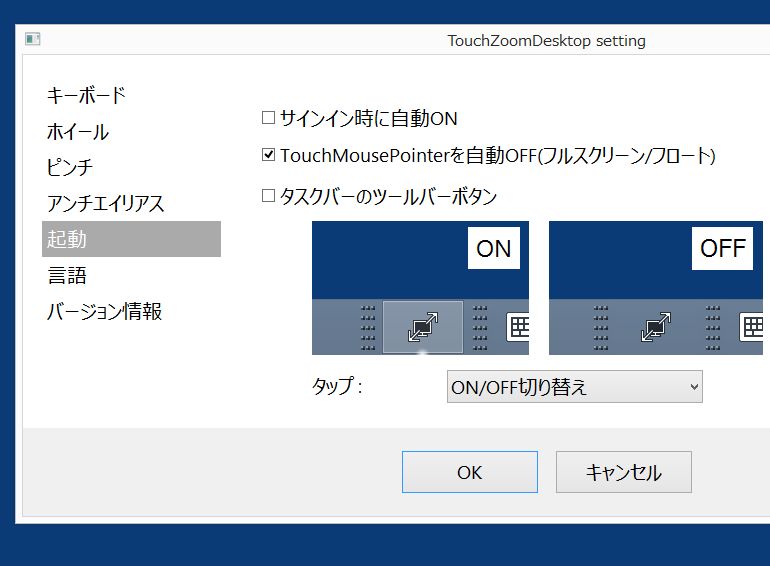770x566 pixels.
Task: Show the バージョン情報 page
Action: click(x=104, y=311)
